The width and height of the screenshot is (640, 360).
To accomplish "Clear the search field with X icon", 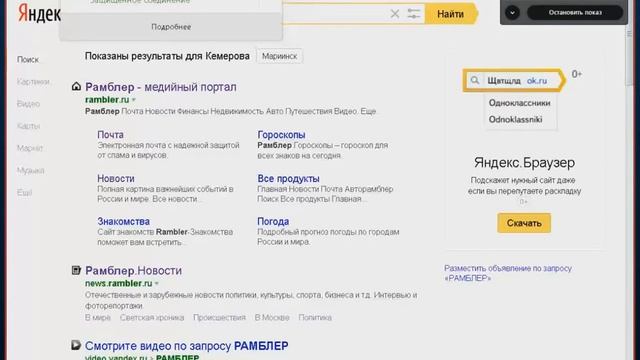I will point(394,14).
